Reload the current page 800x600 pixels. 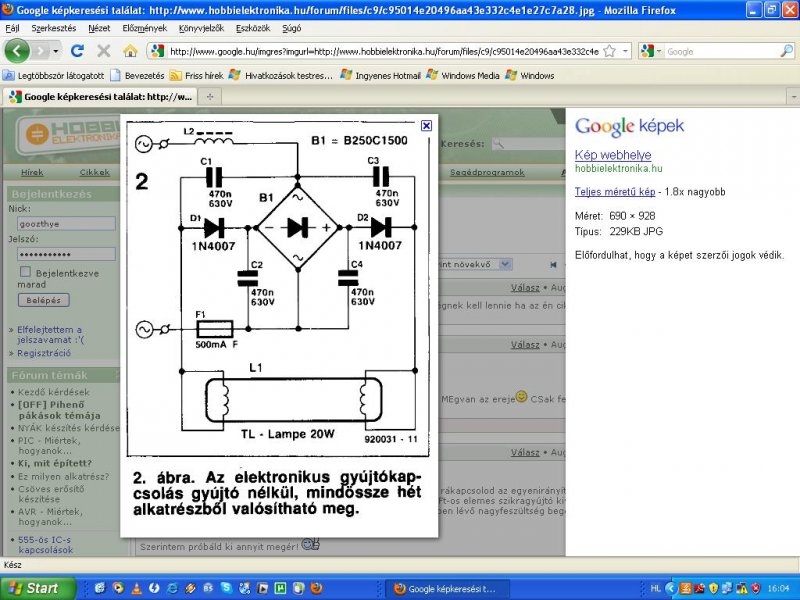pos(78,51)
